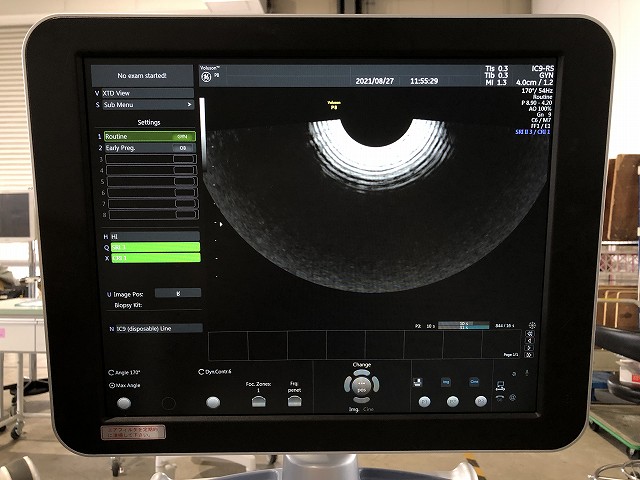Toggle the HI harmonic imaging button
Viewport: 640px width, 480px height.
155,236
